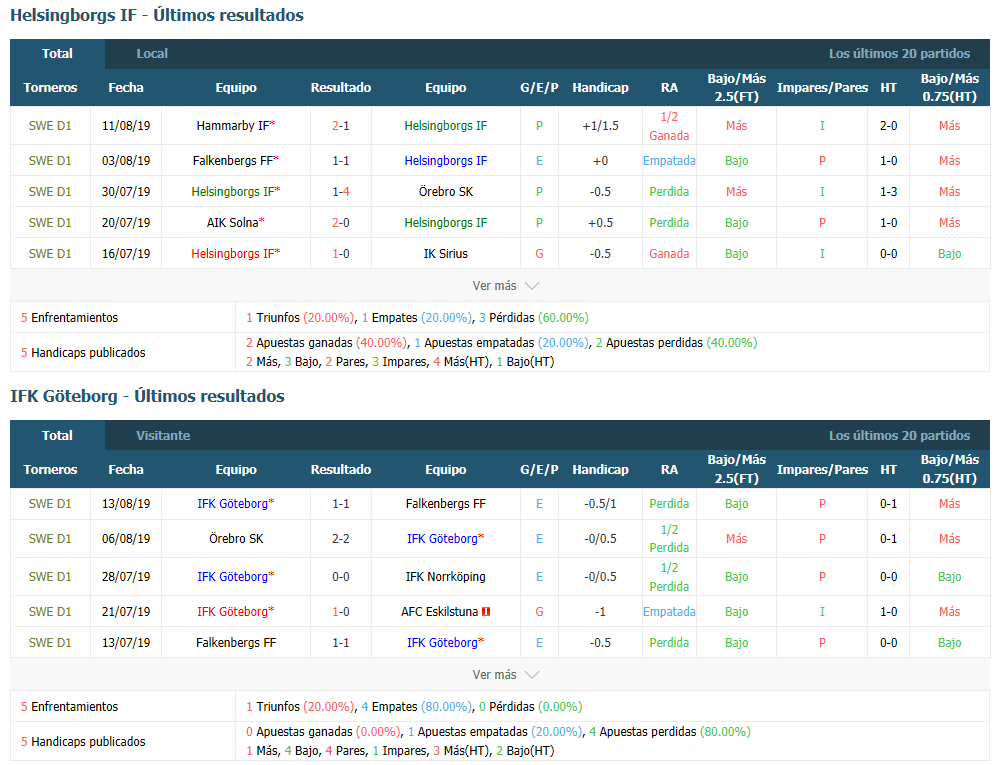
Task: Select Total tab in IFK Göteborg results
Action: 57,436
